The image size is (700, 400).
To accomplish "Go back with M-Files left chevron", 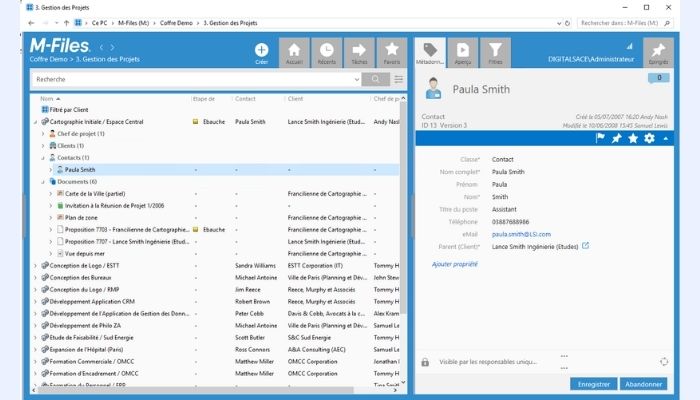I will coord(101,47).
